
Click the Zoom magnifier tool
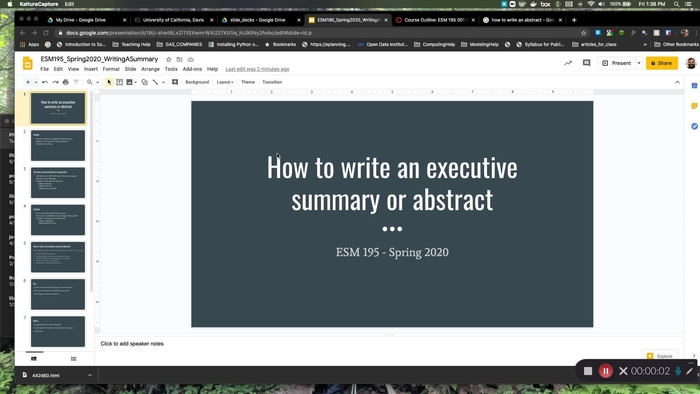click(x=90, y=82)
